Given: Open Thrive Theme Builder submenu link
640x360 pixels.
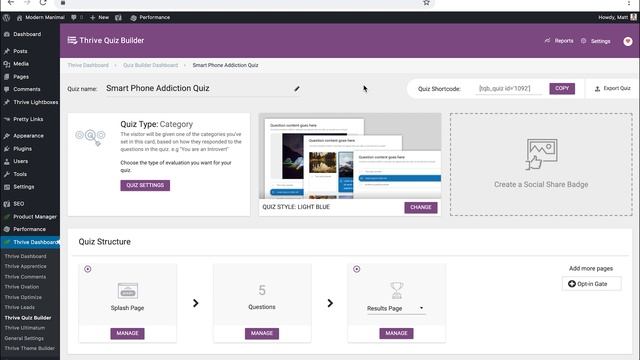Looking at the screenshot, I should pos(29,348).
